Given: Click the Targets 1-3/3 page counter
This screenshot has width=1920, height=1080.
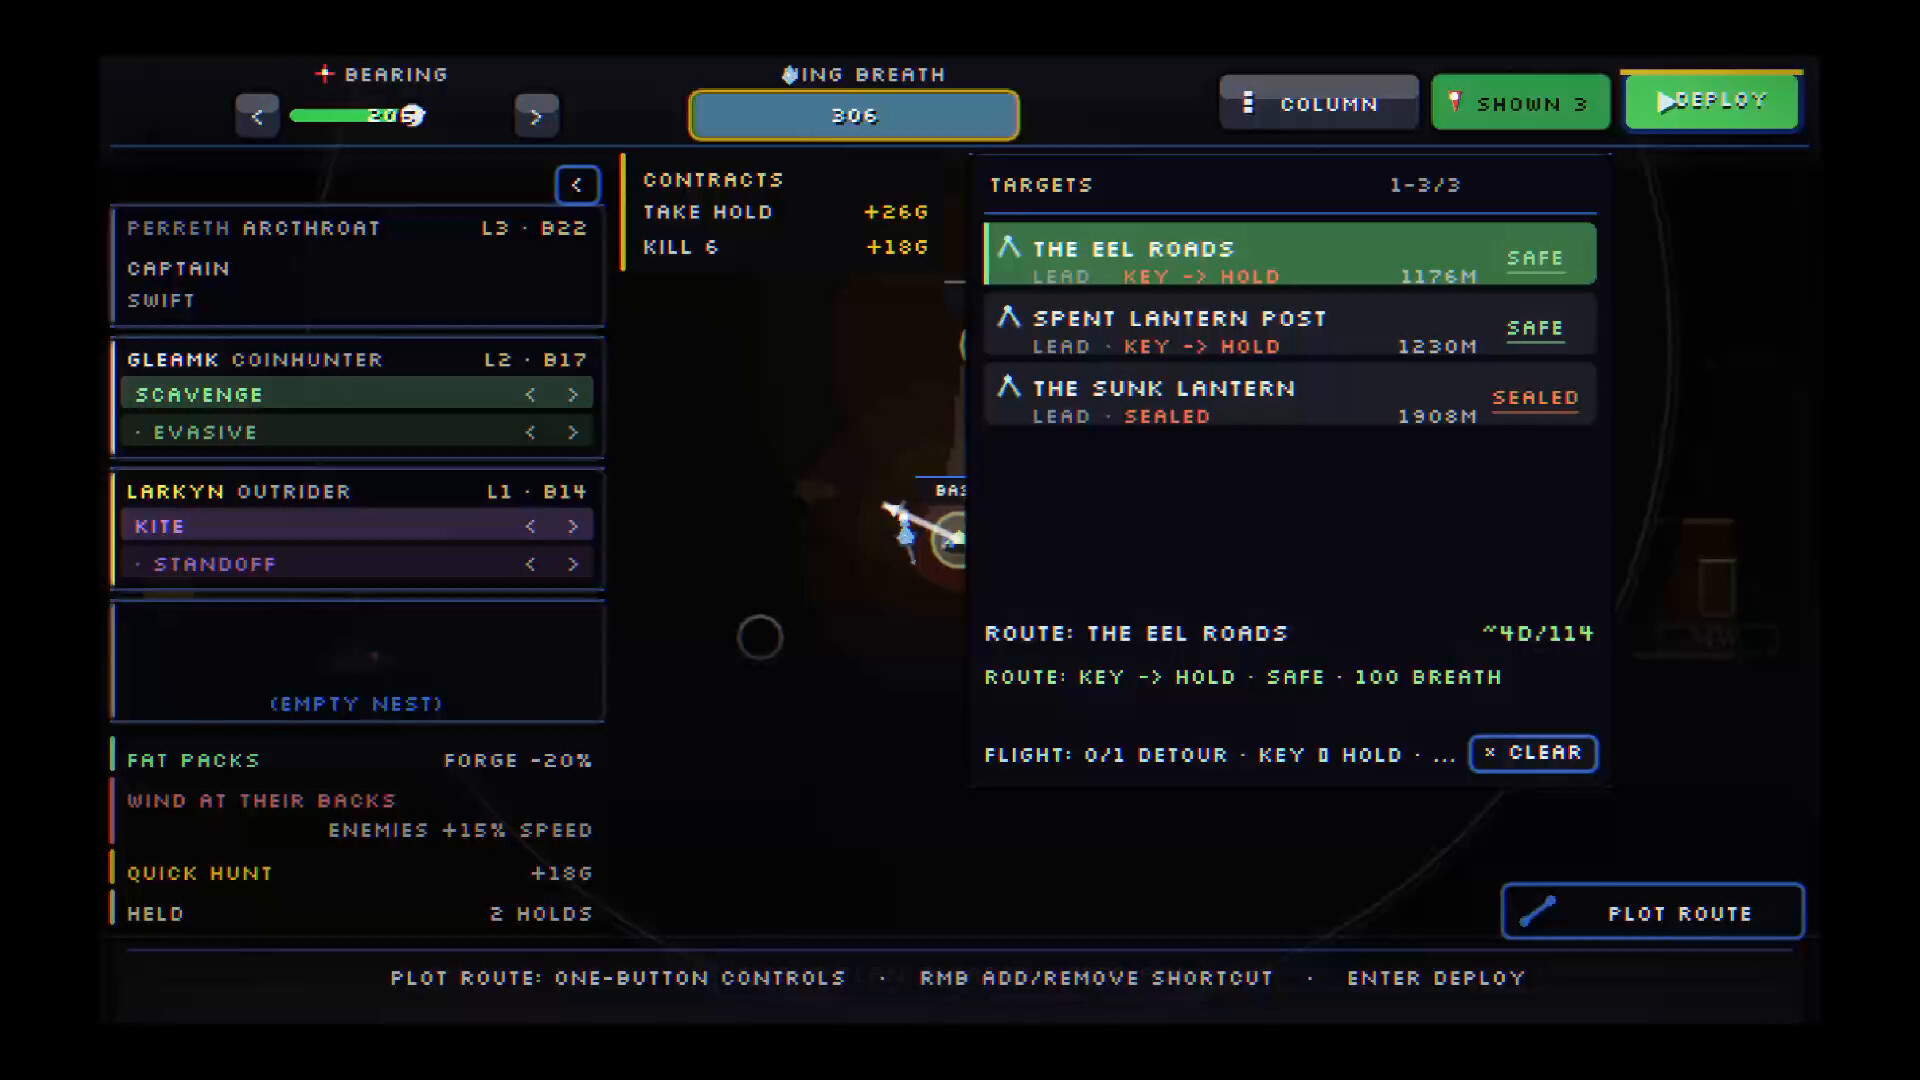Looking at the screenshot, I should (1425, 185).
